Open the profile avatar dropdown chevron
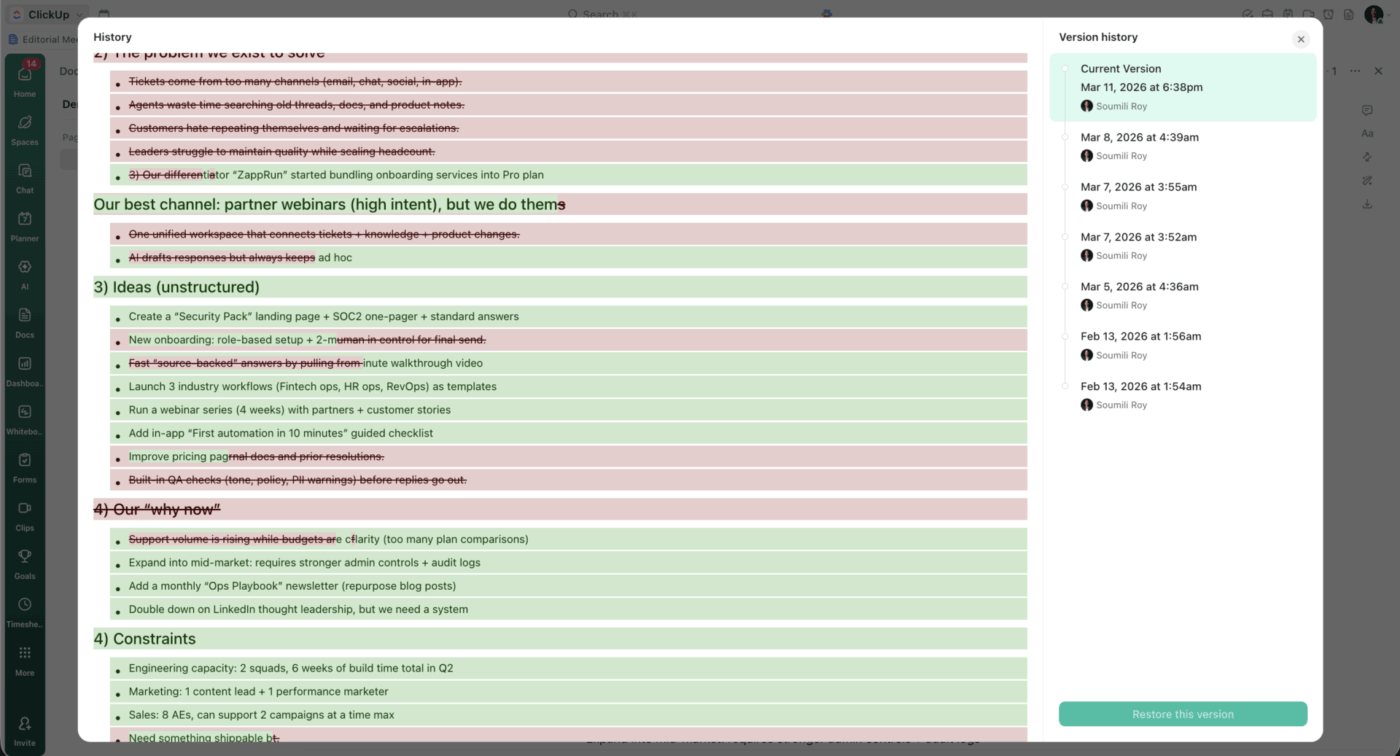This screenshot has height=756, width=1400. pyautogui.click(x=1389, y=14)
